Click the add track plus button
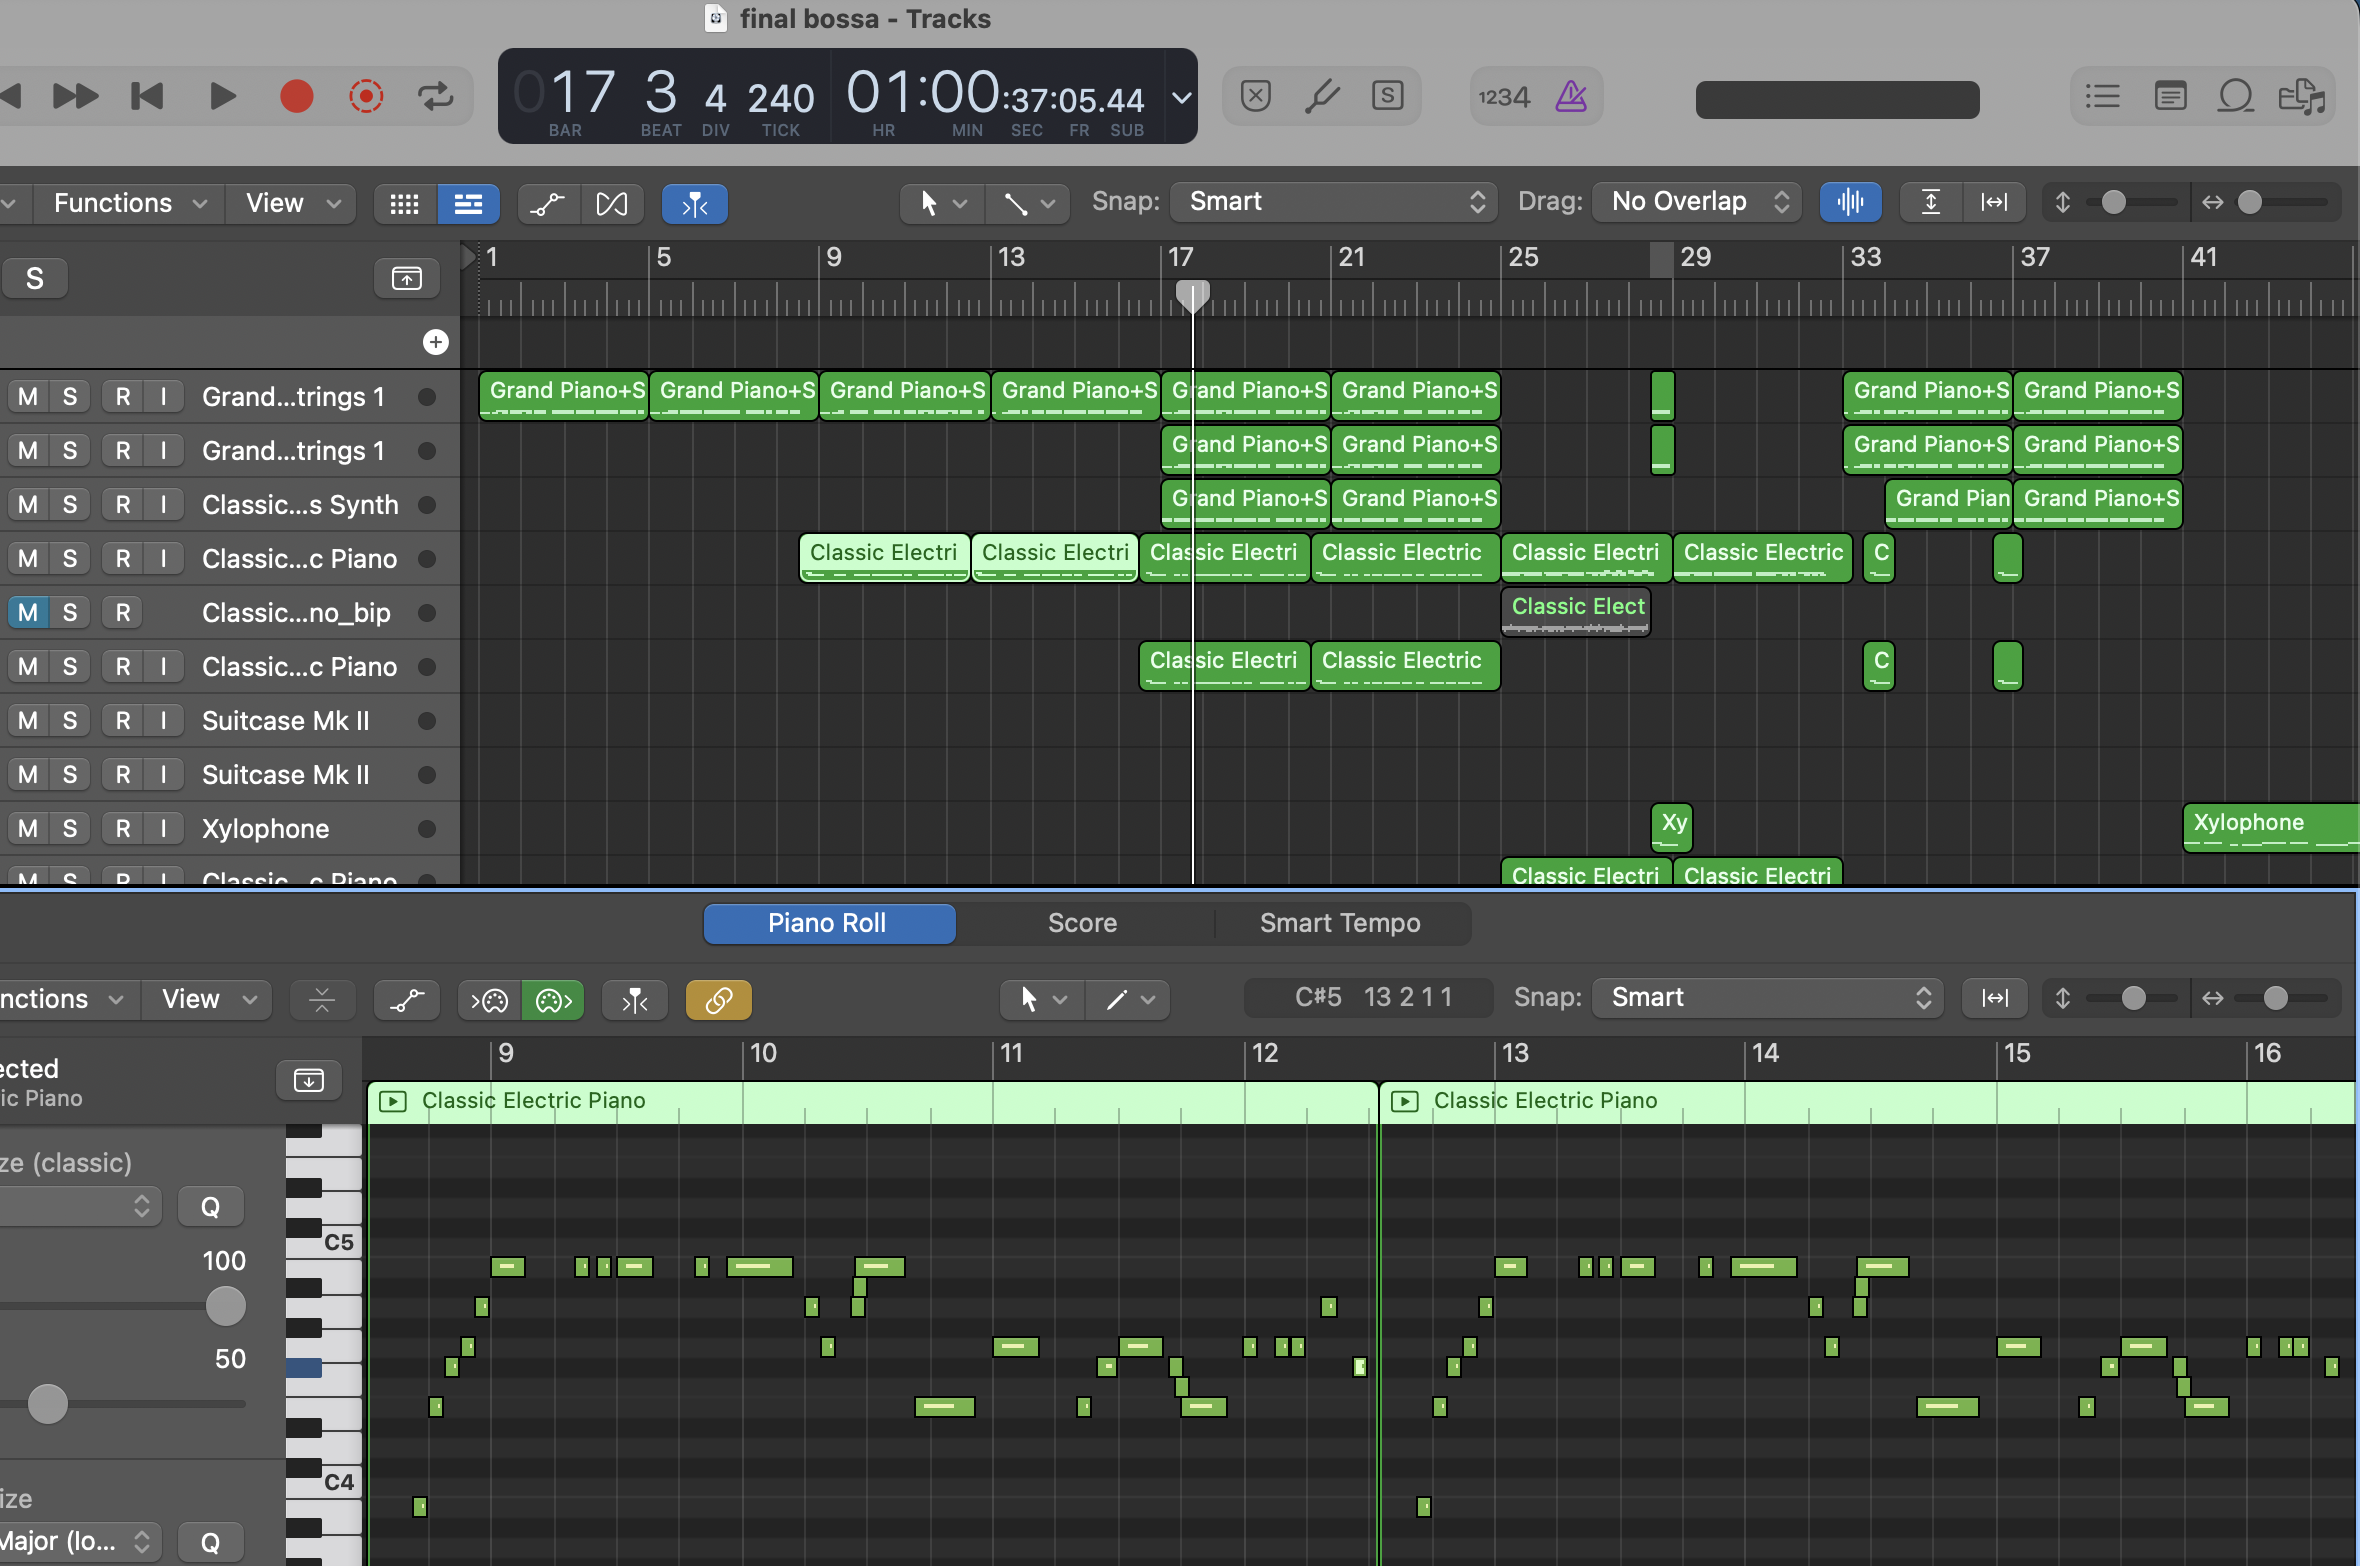Viewport: 2360px width, 1566px height. 435,342
